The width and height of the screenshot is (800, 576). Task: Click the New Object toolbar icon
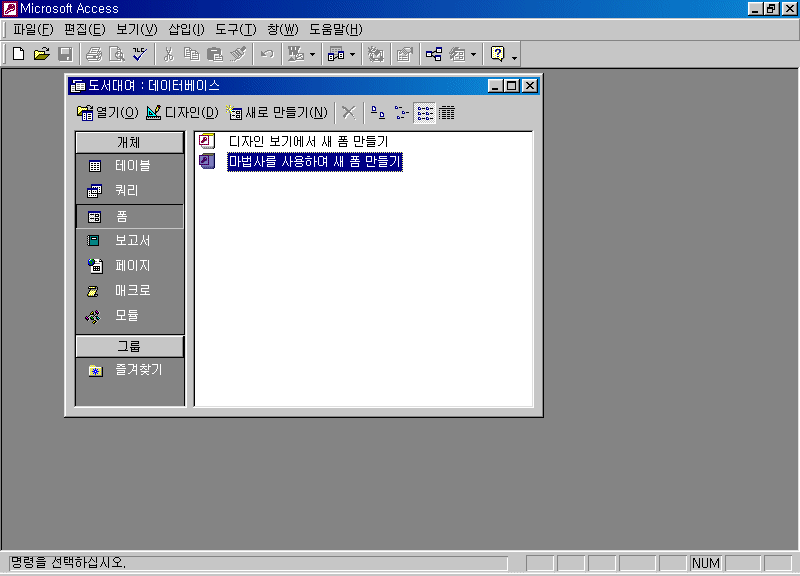click(x=457, y=54)
